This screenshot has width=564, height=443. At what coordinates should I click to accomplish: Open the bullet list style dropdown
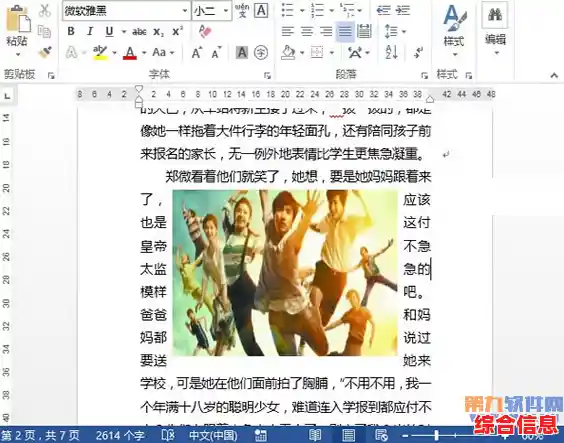pos(302,11)
